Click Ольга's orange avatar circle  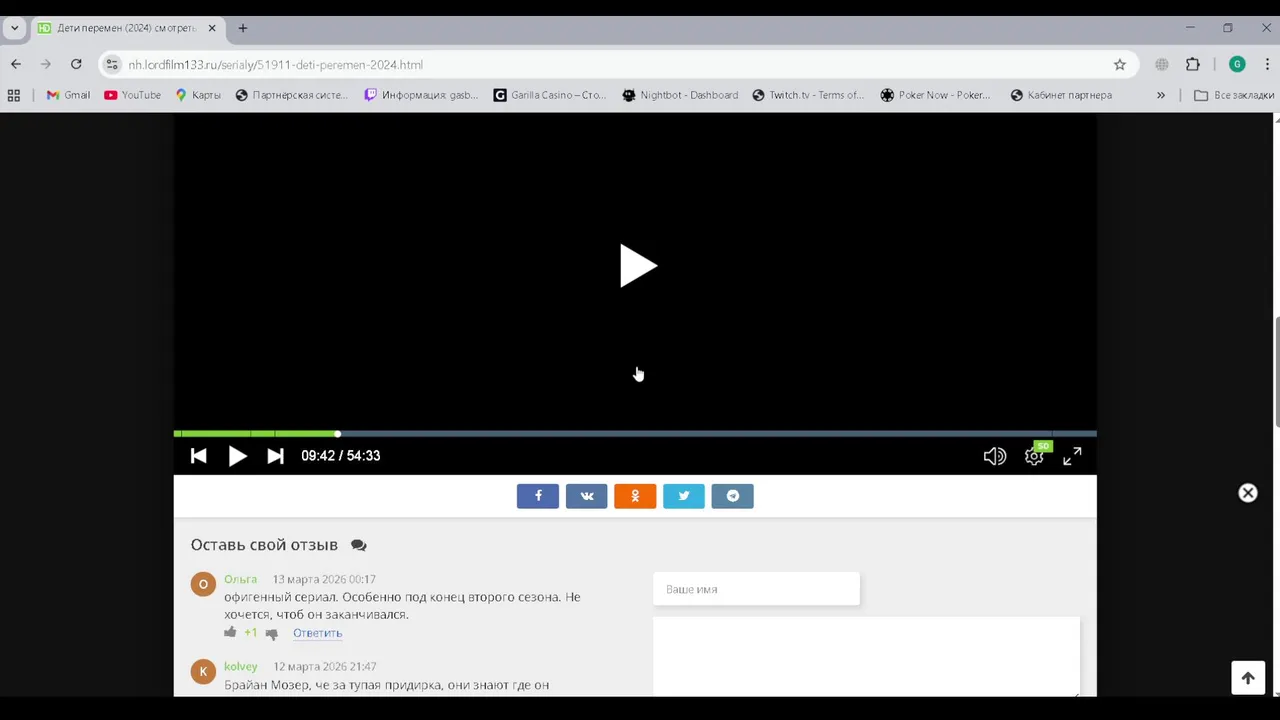pos(203,584)
